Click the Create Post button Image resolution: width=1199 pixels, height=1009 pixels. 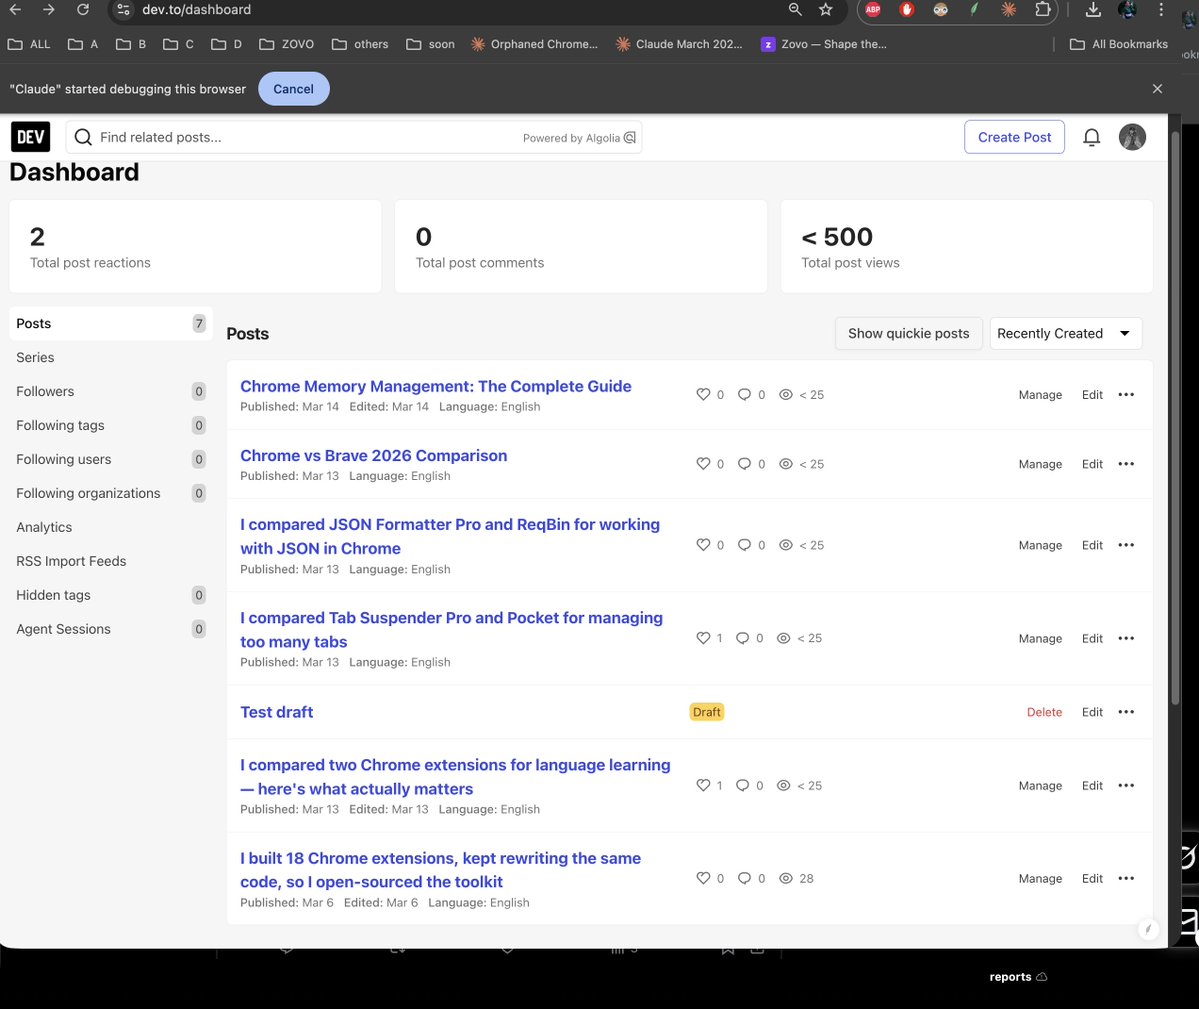pos(1014,137)
